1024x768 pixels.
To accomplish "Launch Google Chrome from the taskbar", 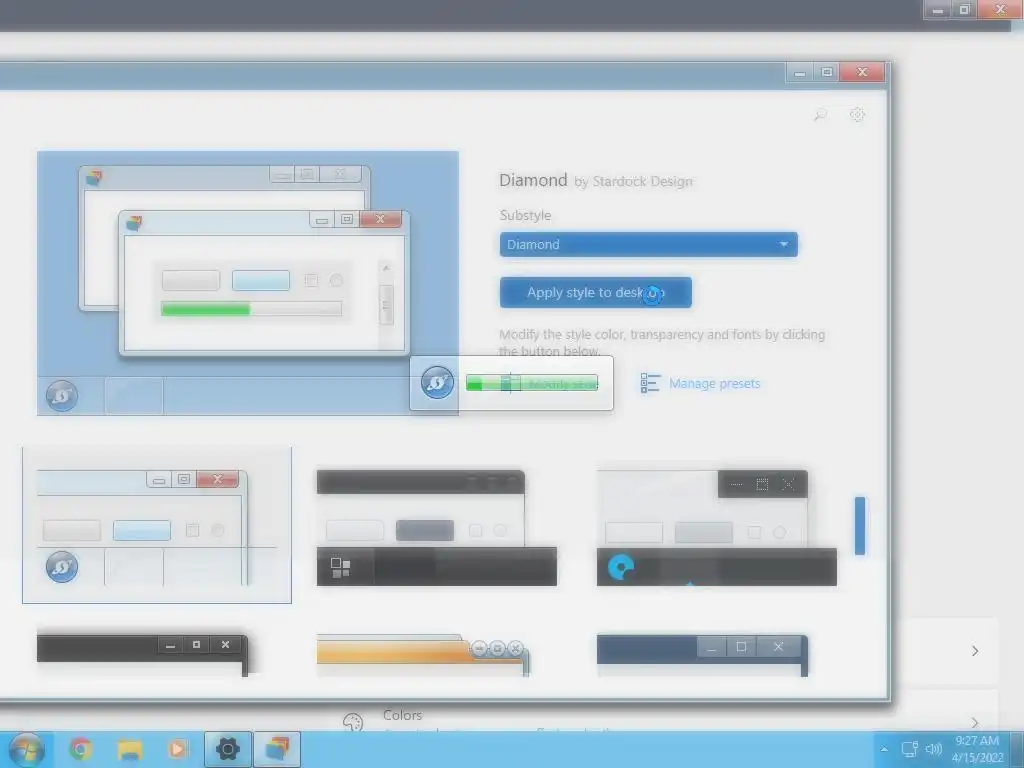I will (81, 749).
